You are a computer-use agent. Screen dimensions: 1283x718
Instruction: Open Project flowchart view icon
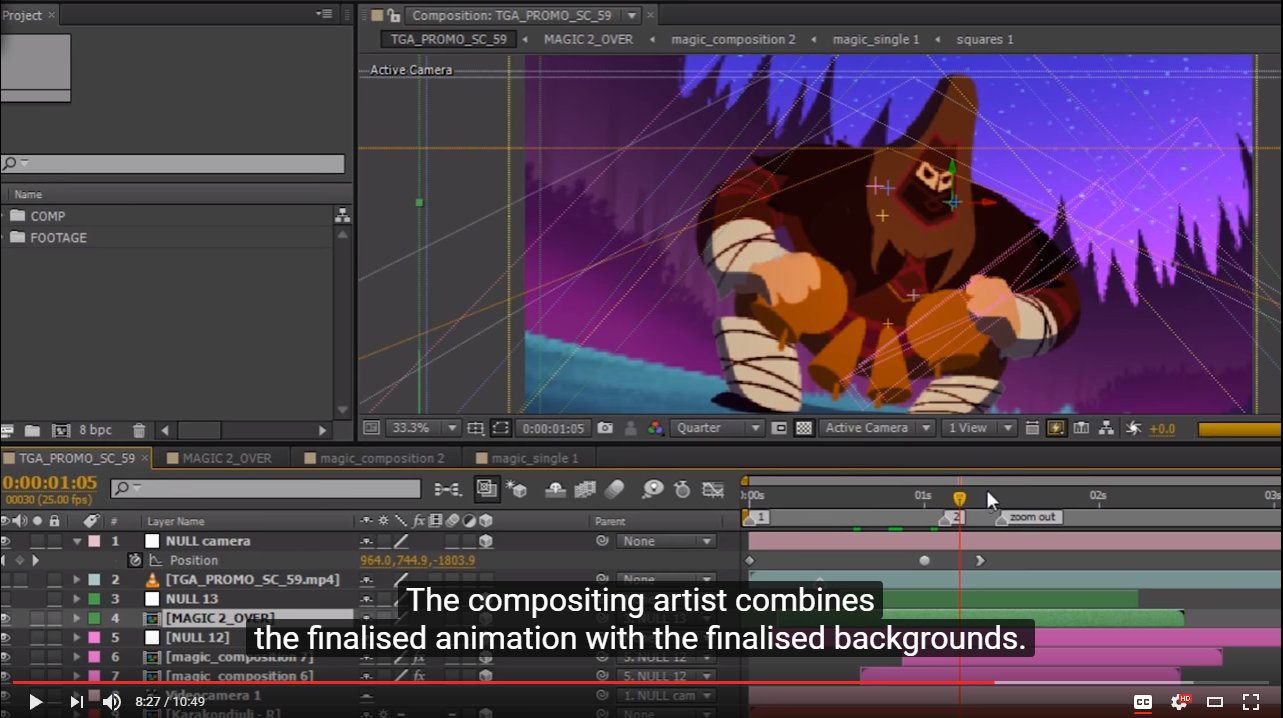[x=342, y=215]
